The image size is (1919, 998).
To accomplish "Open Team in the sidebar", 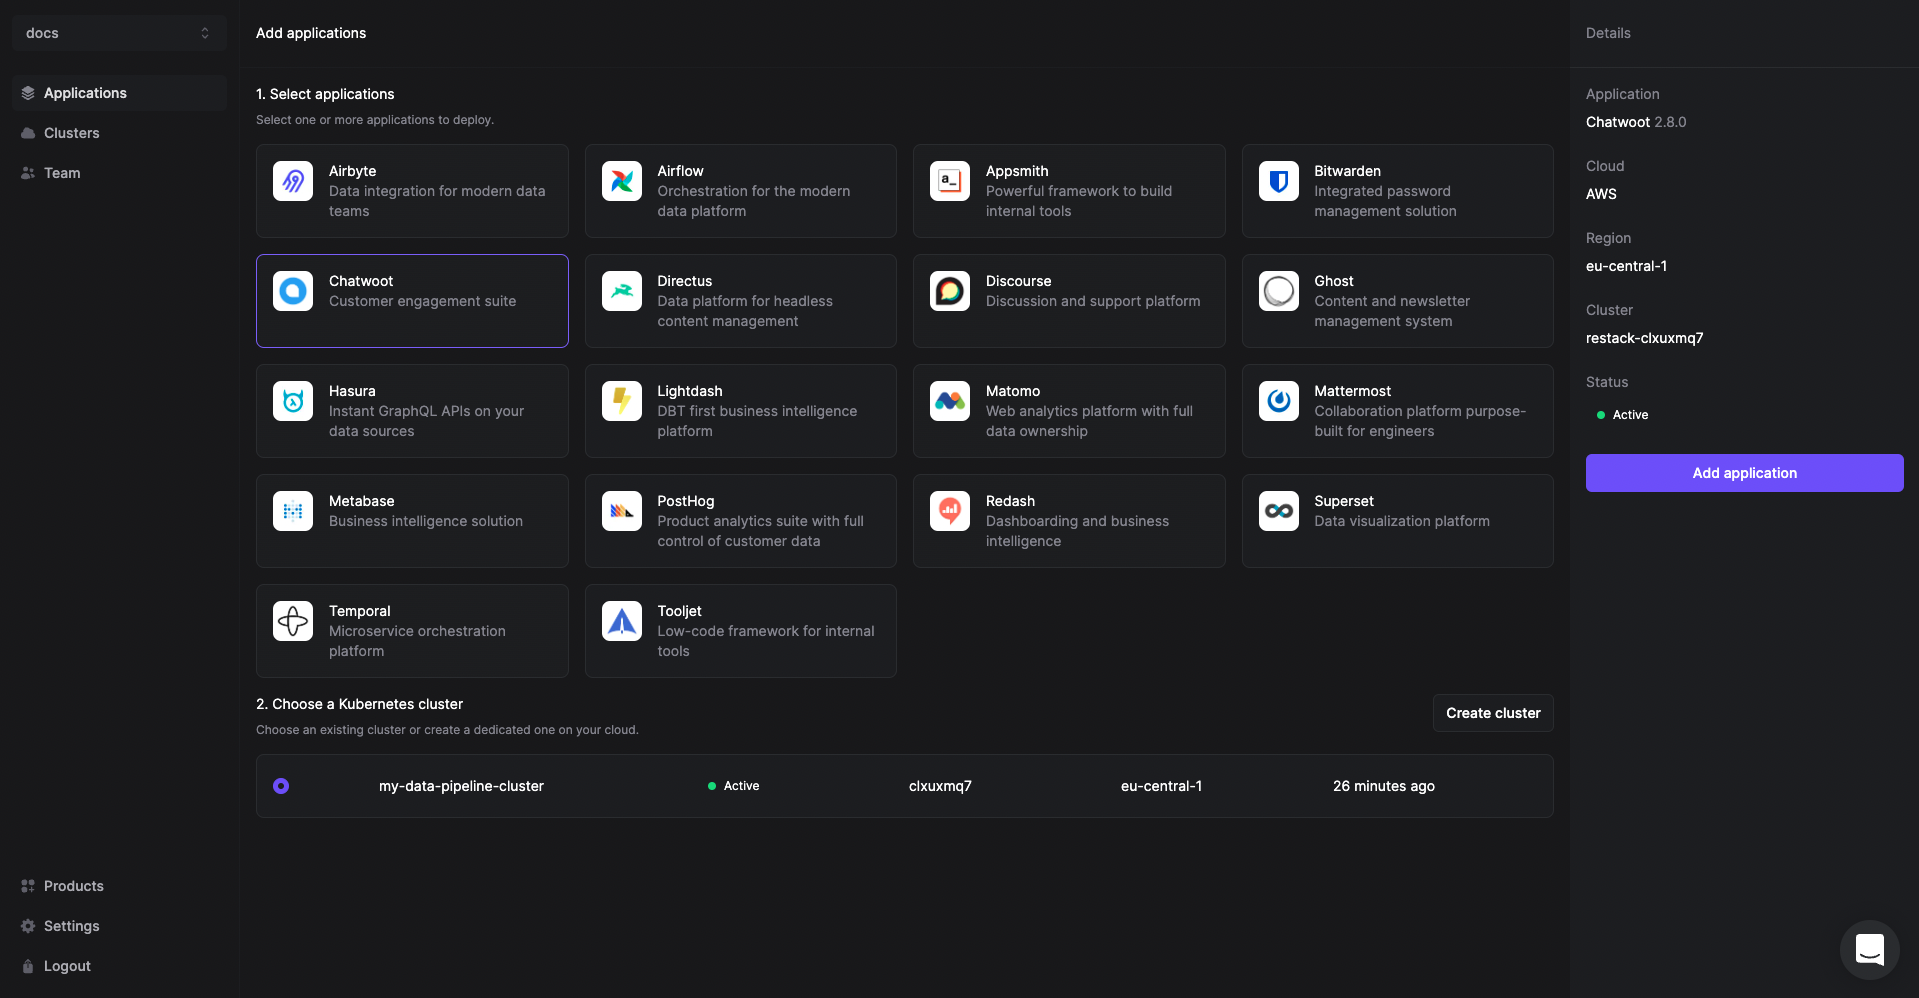I will (119, 173).
